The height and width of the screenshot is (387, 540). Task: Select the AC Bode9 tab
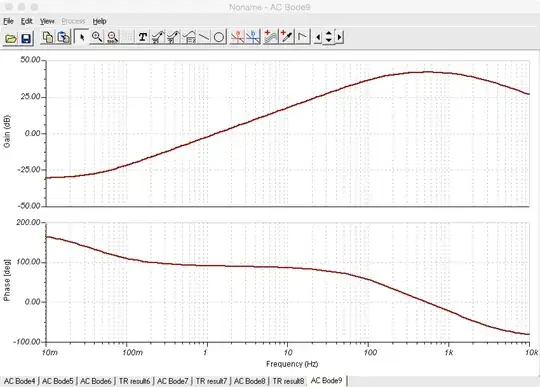click(x=326, y=380)
